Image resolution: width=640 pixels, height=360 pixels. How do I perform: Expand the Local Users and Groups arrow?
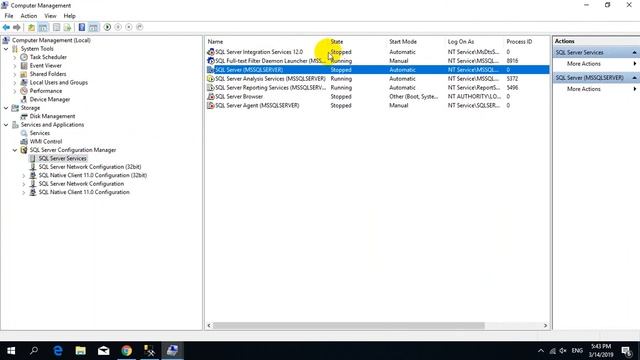[x=15, y=83]
